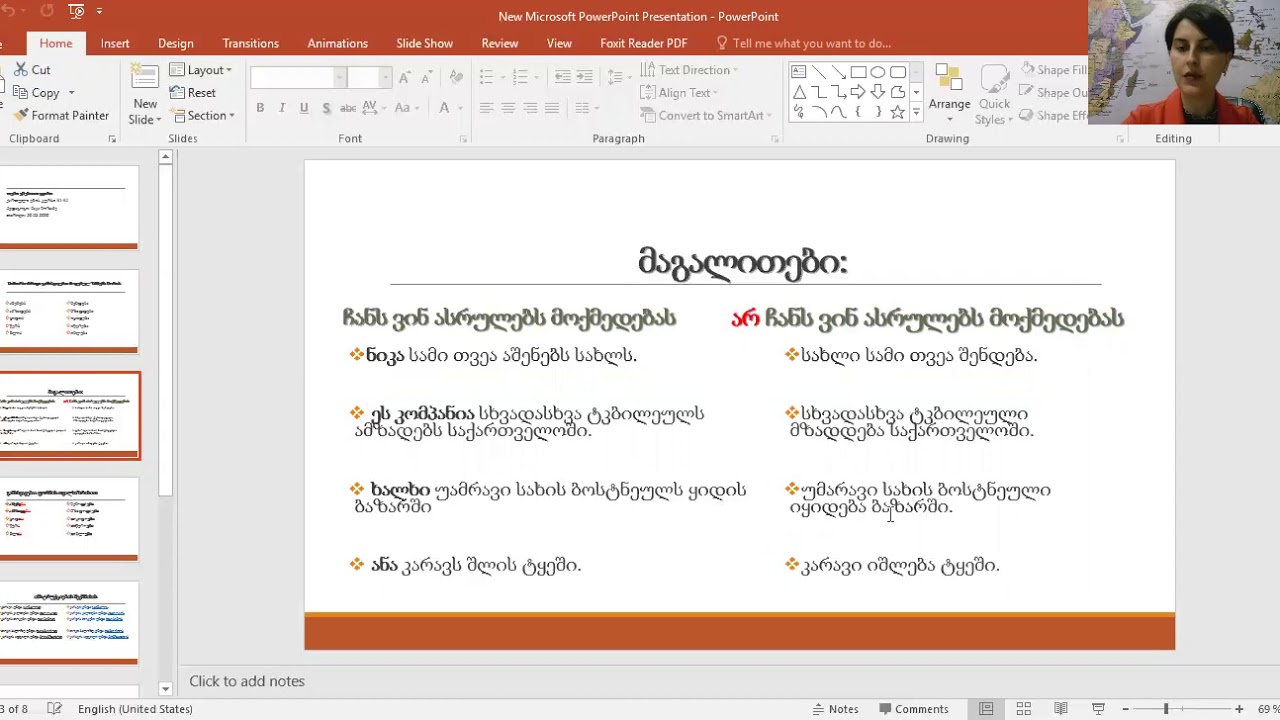Viewport: 1280px width, 720px height.
Task: Select the Text Box shape in gallery
Action: (x=798, y=72)
